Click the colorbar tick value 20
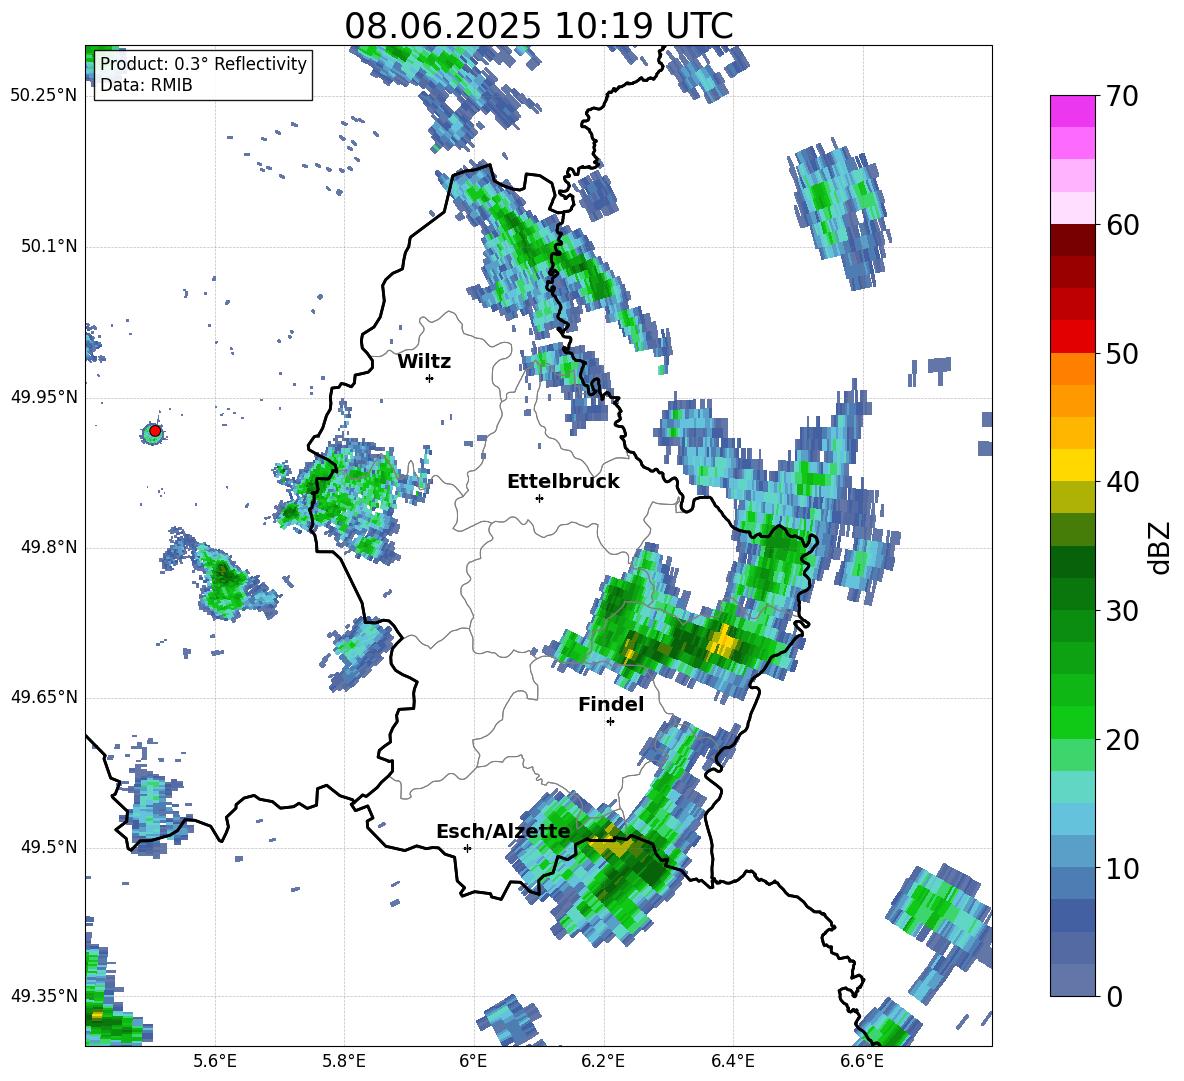Image resolution: width=1184 pixels, height=1081 pixels. (1122, 740)
